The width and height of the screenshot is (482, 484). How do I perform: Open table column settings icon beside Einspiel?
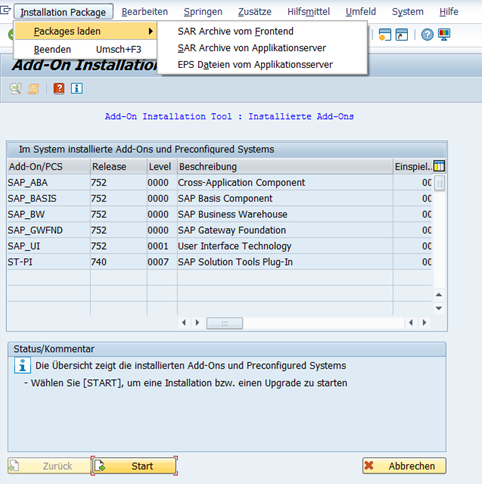click(x=439, y=166)
